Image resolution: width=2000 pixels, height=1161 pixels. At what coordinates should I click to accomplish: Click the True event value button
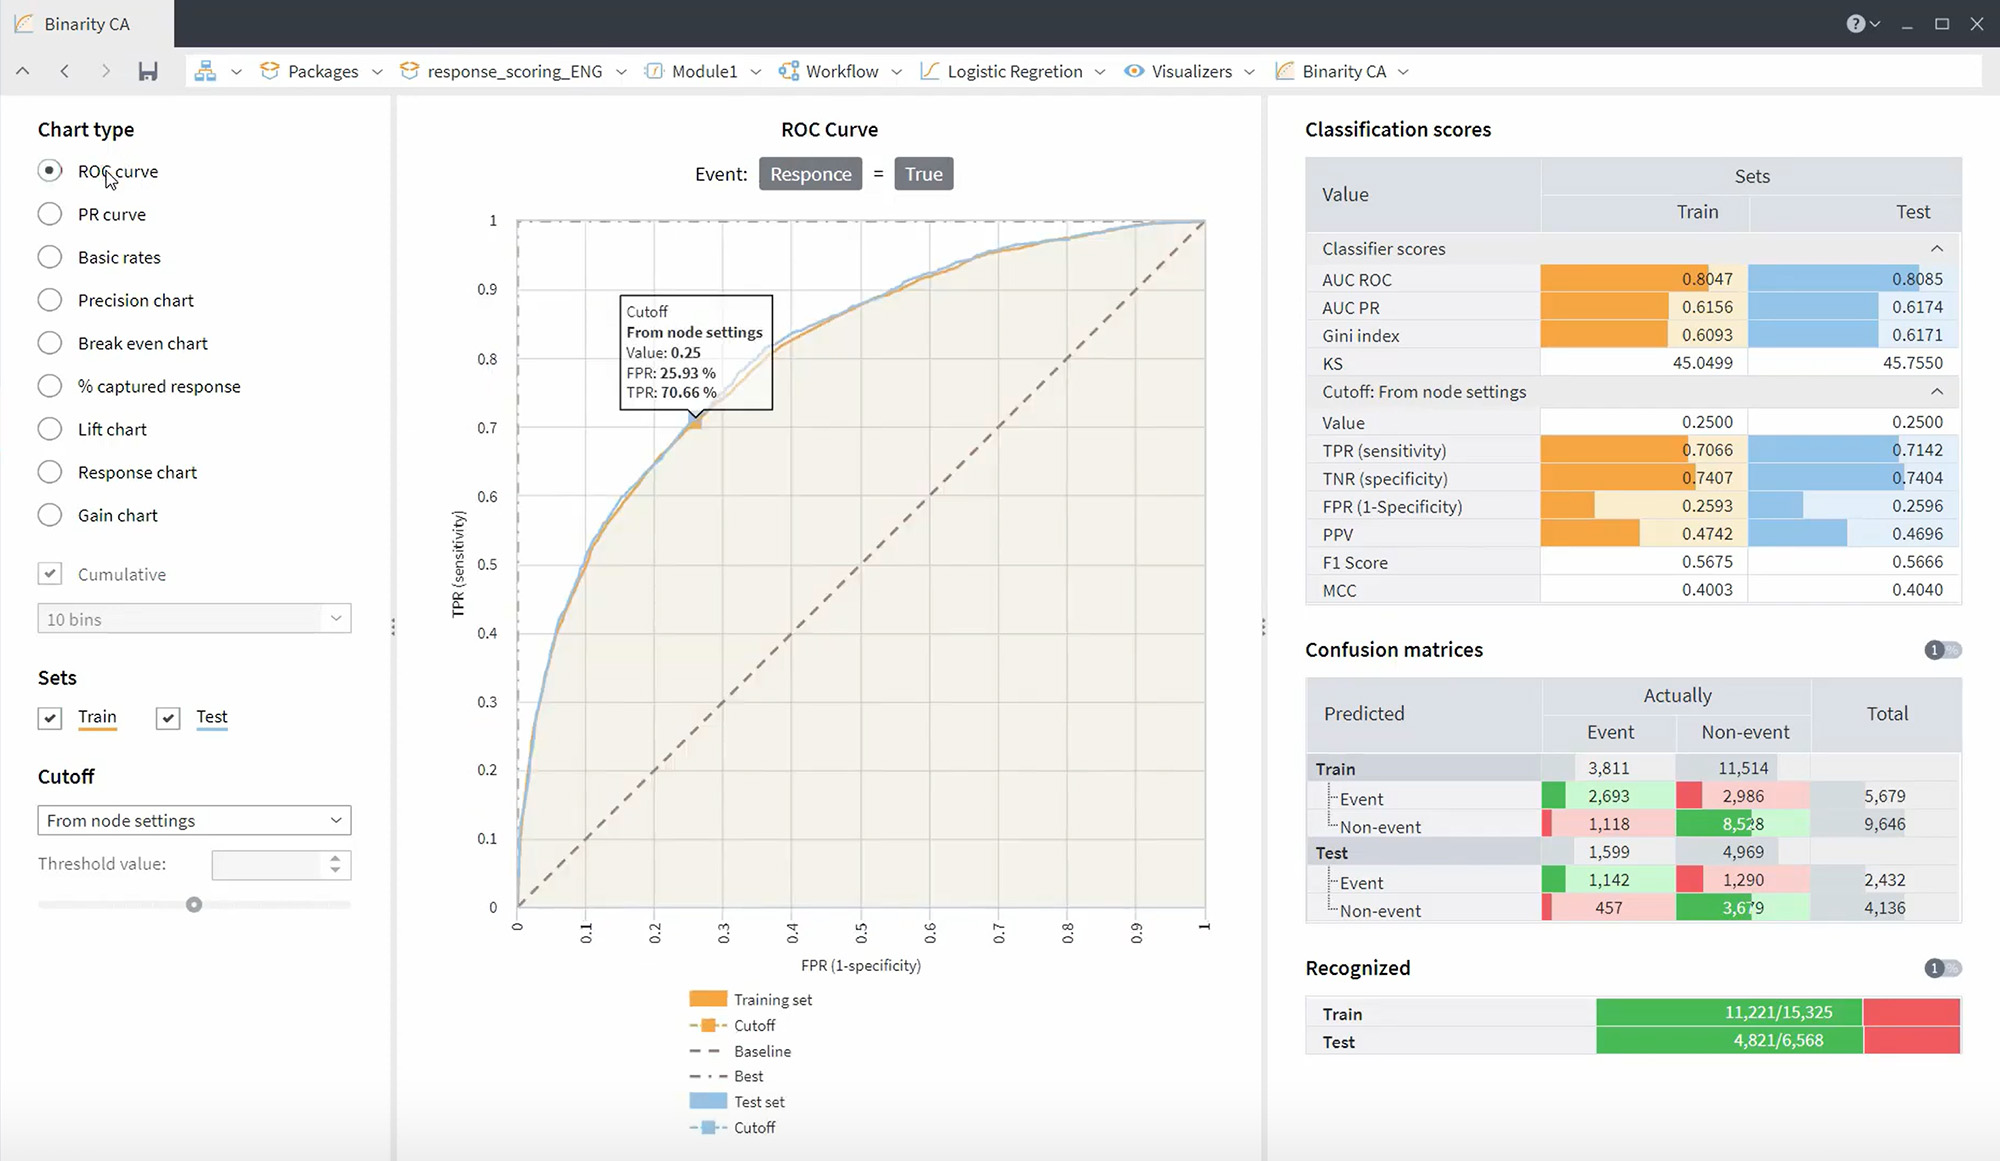pos(923,174)
